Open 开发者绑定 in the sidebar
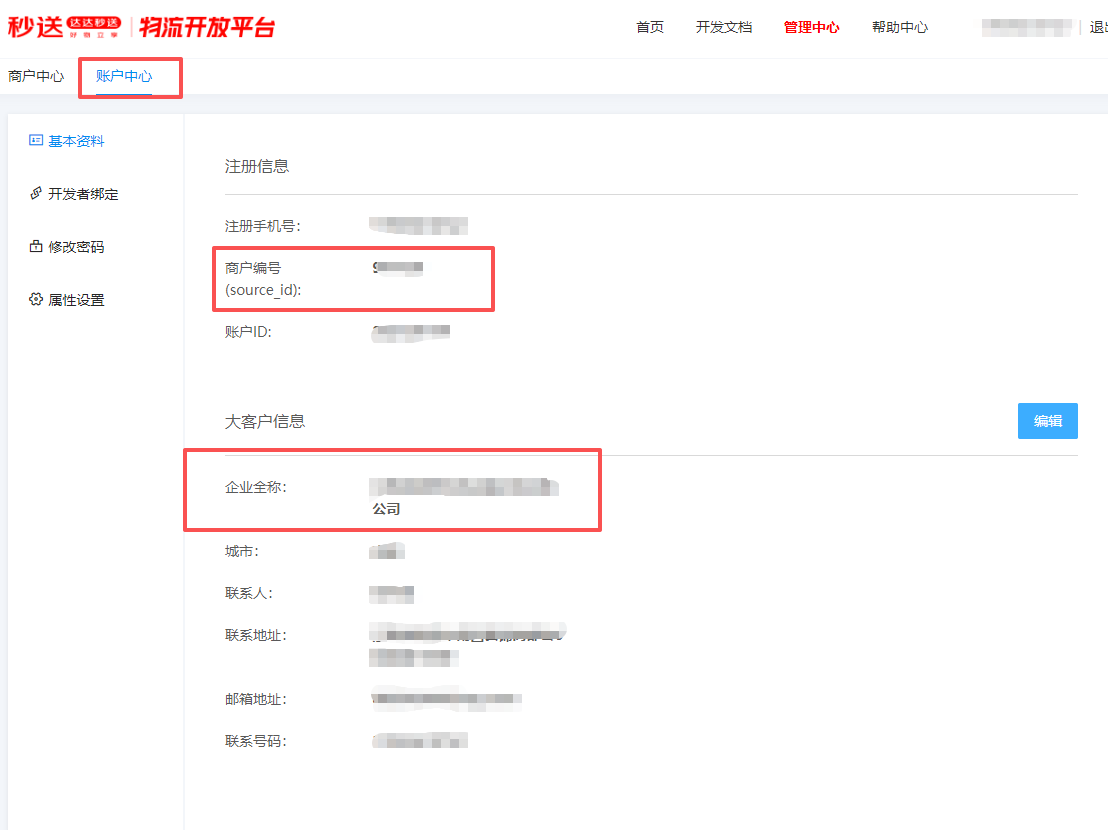The height and width of the screenshot is (830, 1108). 83,194
